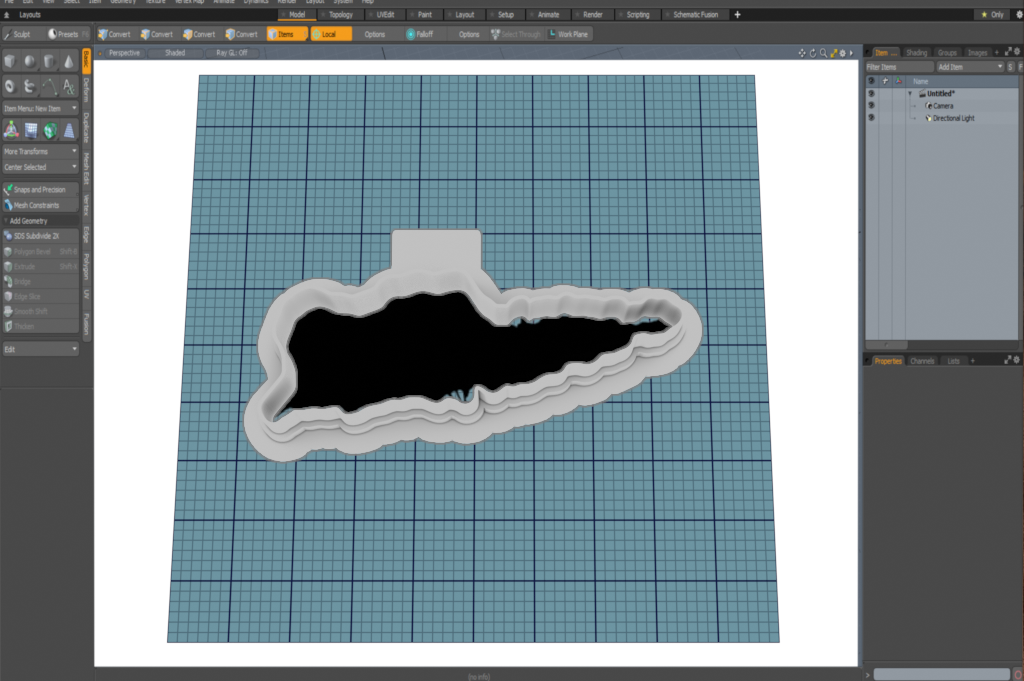Collapse the Untitled scene tree arrow
Viewport: 1024px width, 681px height.
click(x=910, y=93)
